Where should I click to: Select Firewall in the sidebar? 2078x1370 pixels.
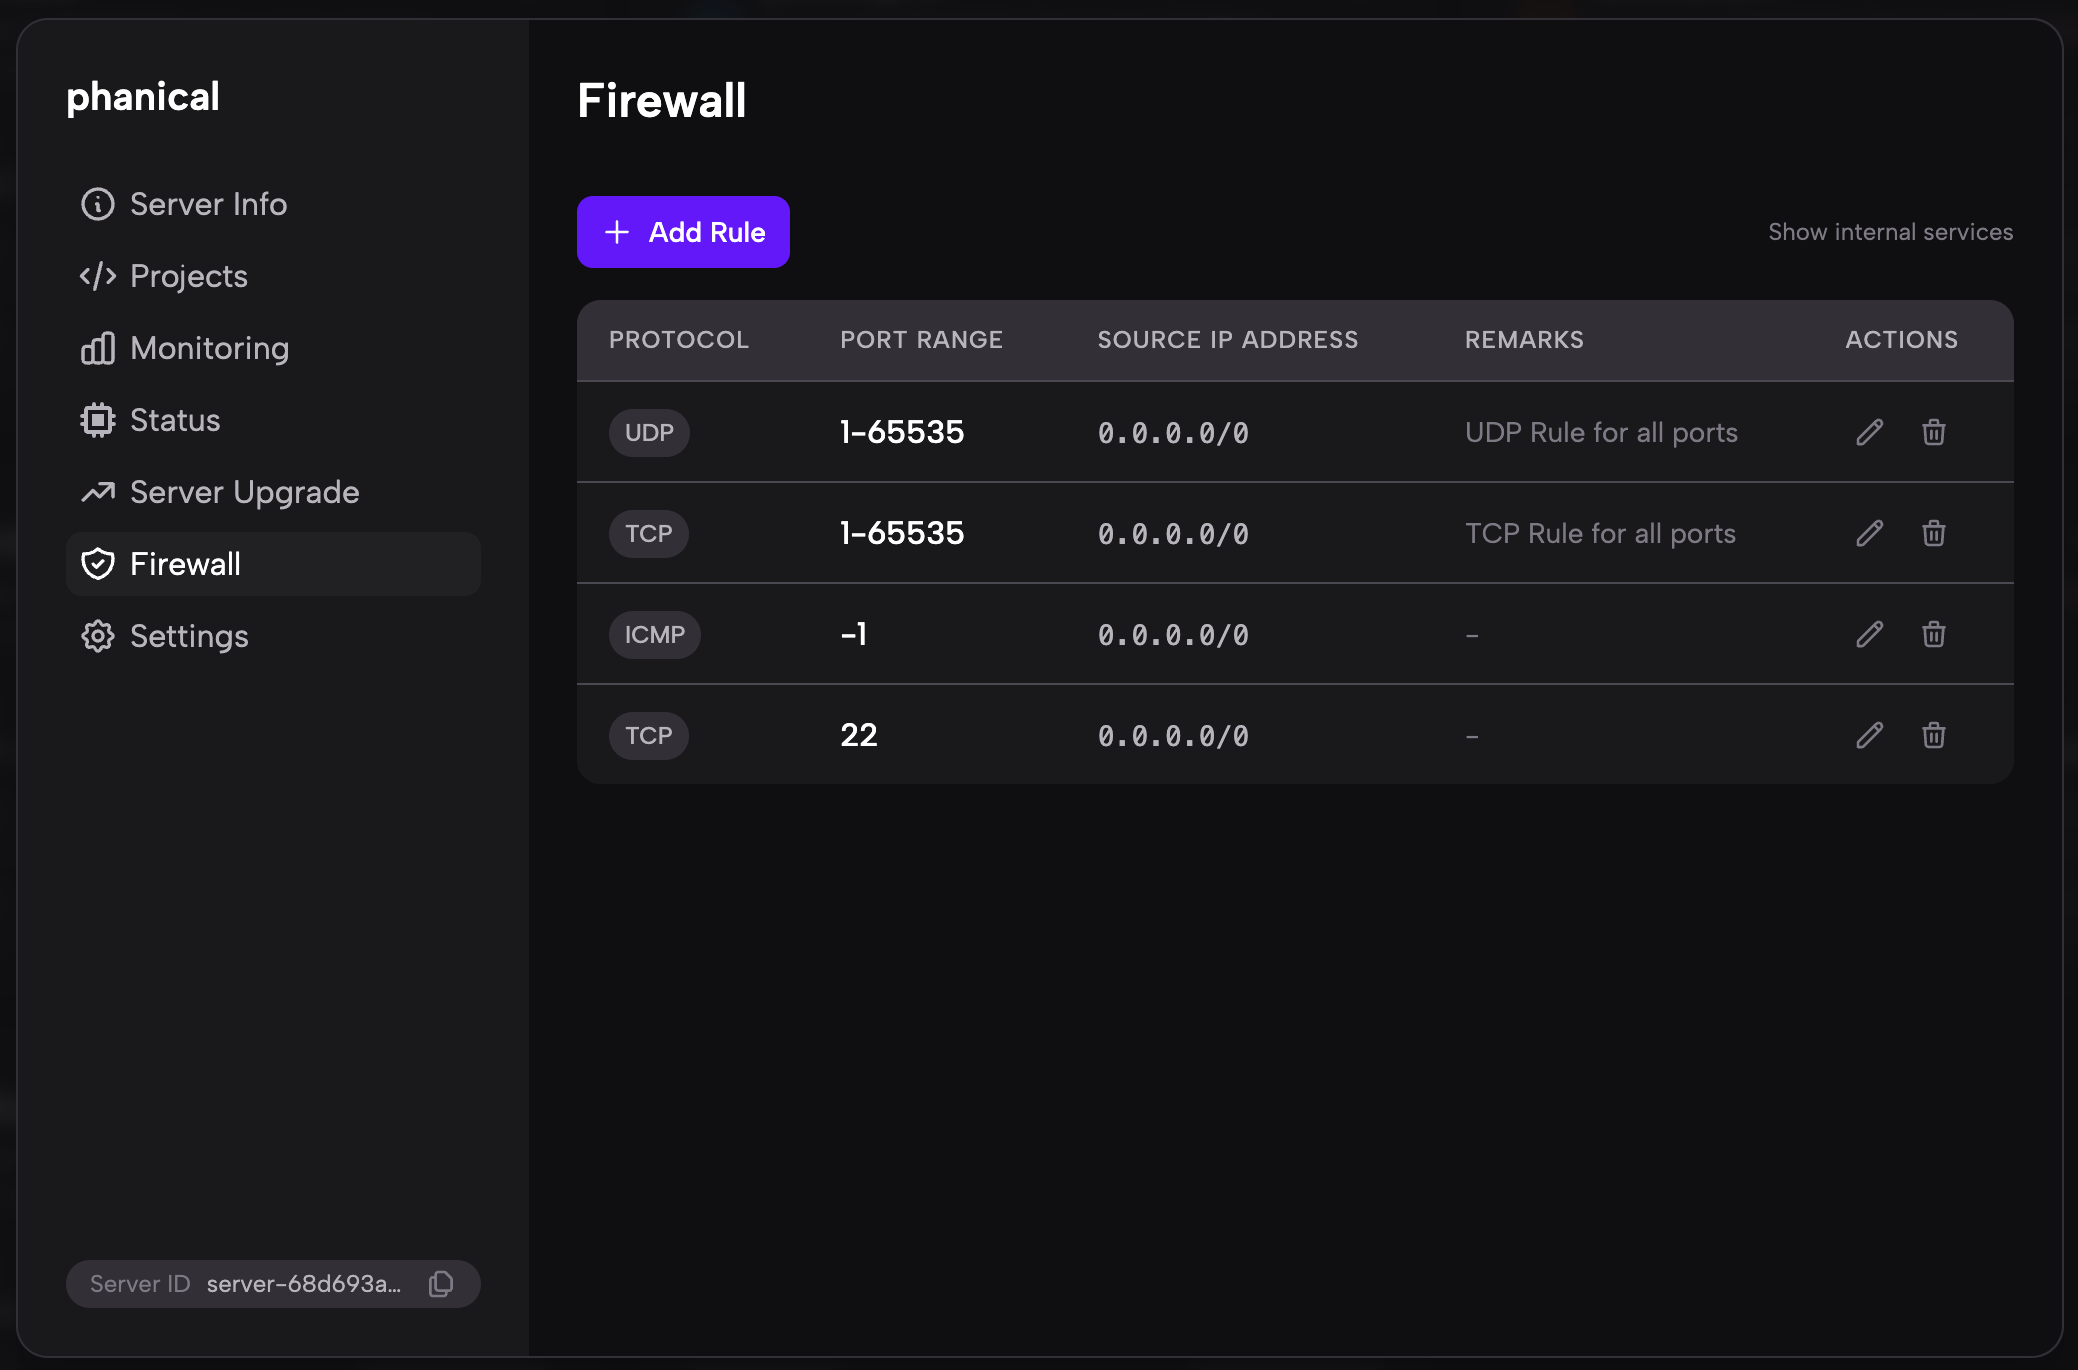pyautogui.click(x=185, y=564)
